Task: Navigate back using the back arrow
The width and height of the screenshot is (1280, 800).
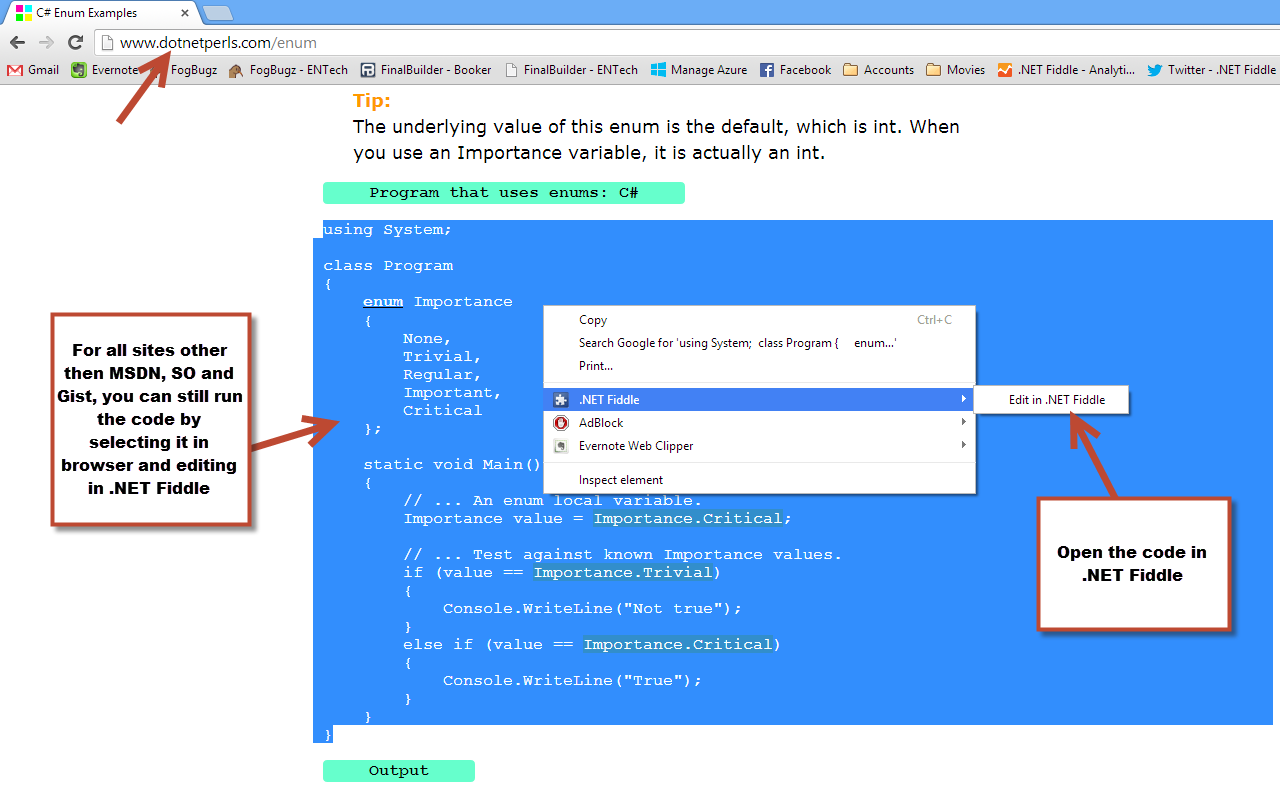Action: coord(17,43)
